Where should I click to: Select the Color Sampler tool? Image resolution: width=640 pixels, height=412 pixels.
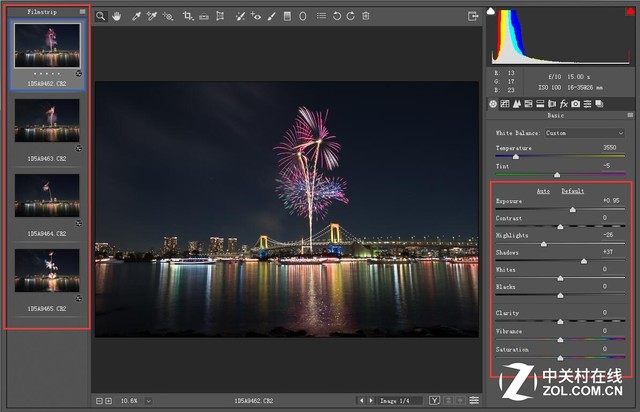coord(151,16)
